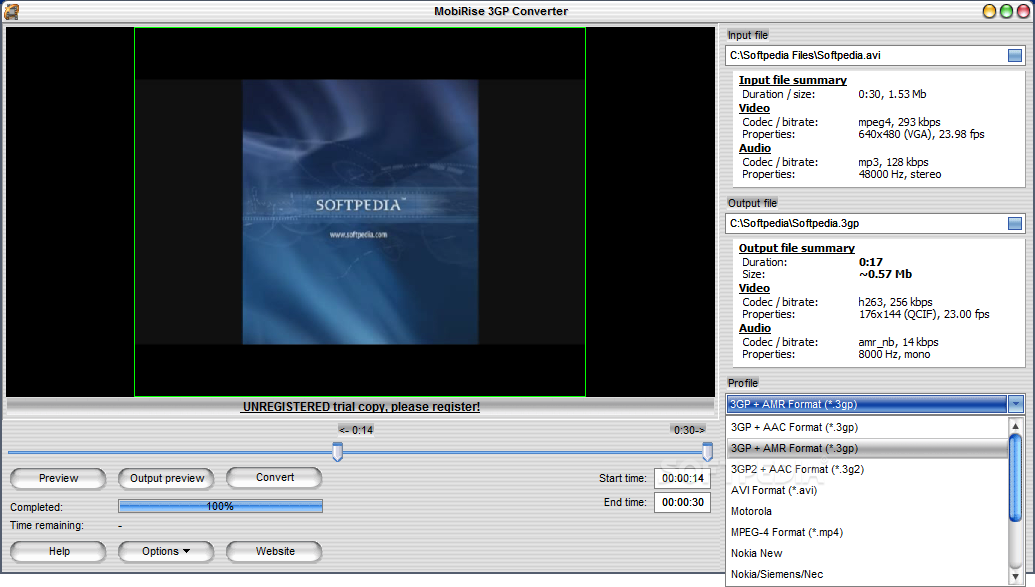Screen dimensions: 1035x587
Task: Click '8000 Hz, mono' audio properties
Action: click(894, 355)
